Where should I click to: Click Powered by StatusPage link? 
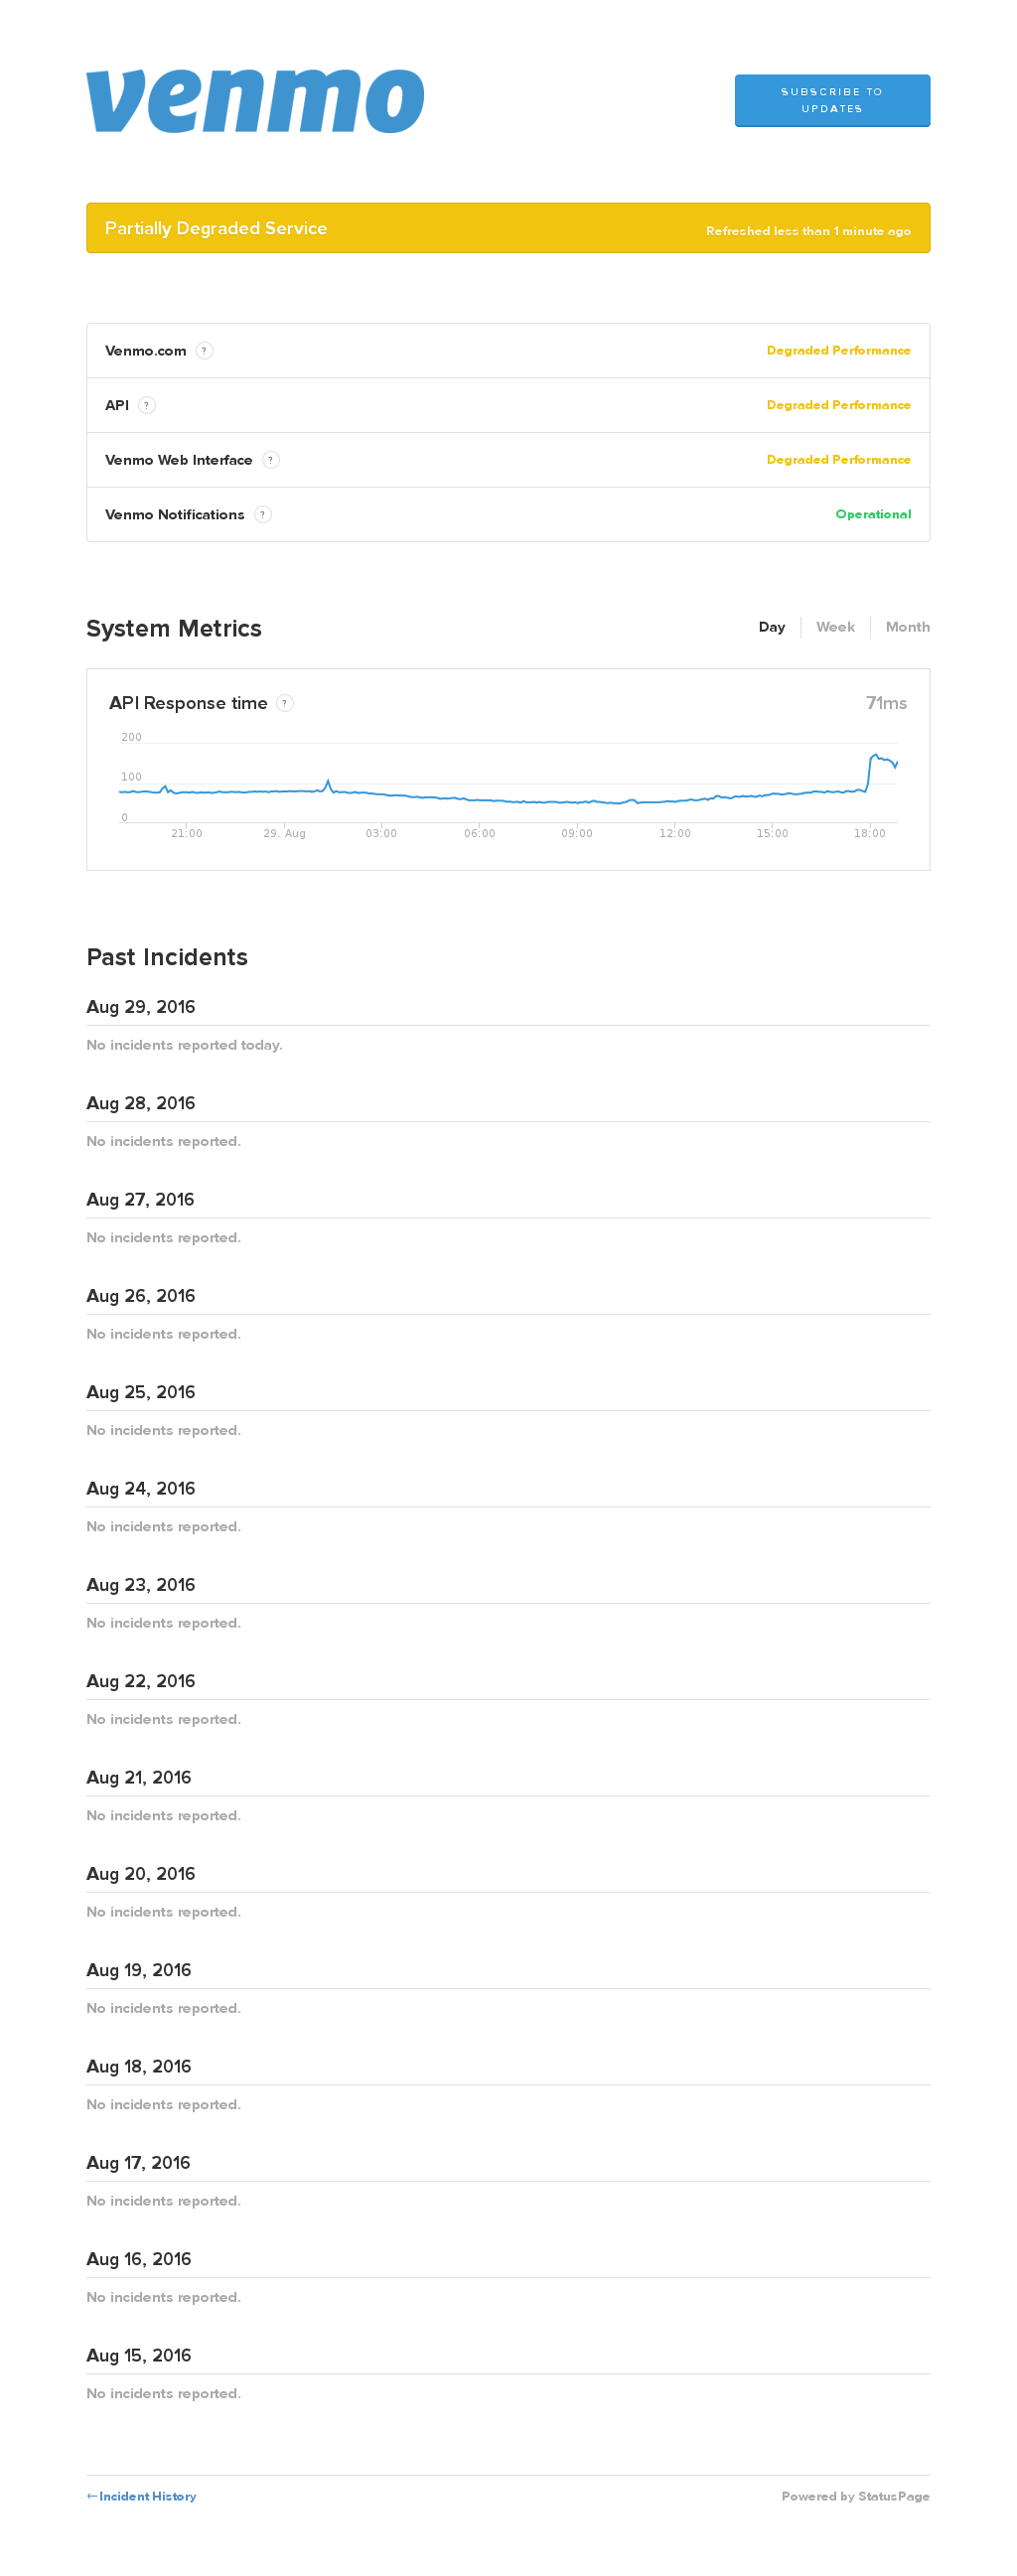(x=855, y=2497)
